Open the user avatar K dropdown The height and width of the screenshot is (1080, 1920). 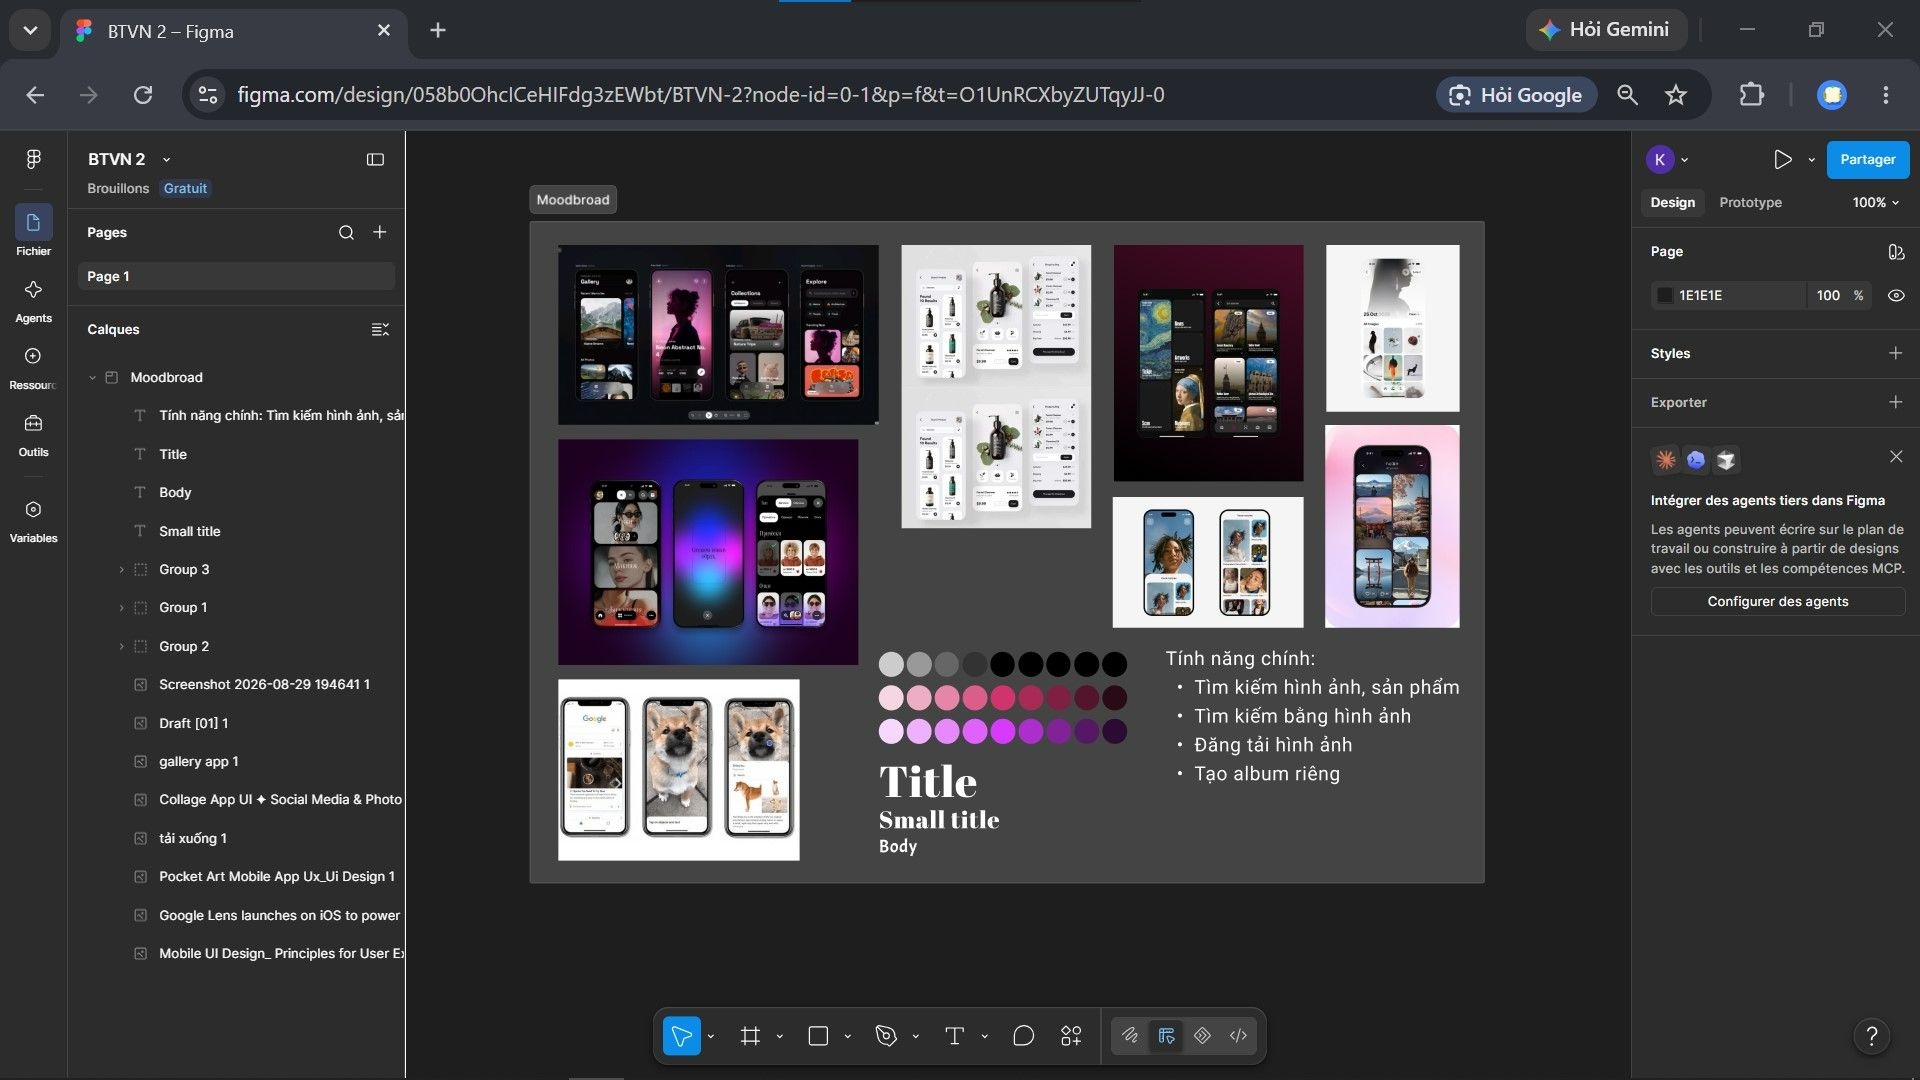click(x=1667, y=159)
